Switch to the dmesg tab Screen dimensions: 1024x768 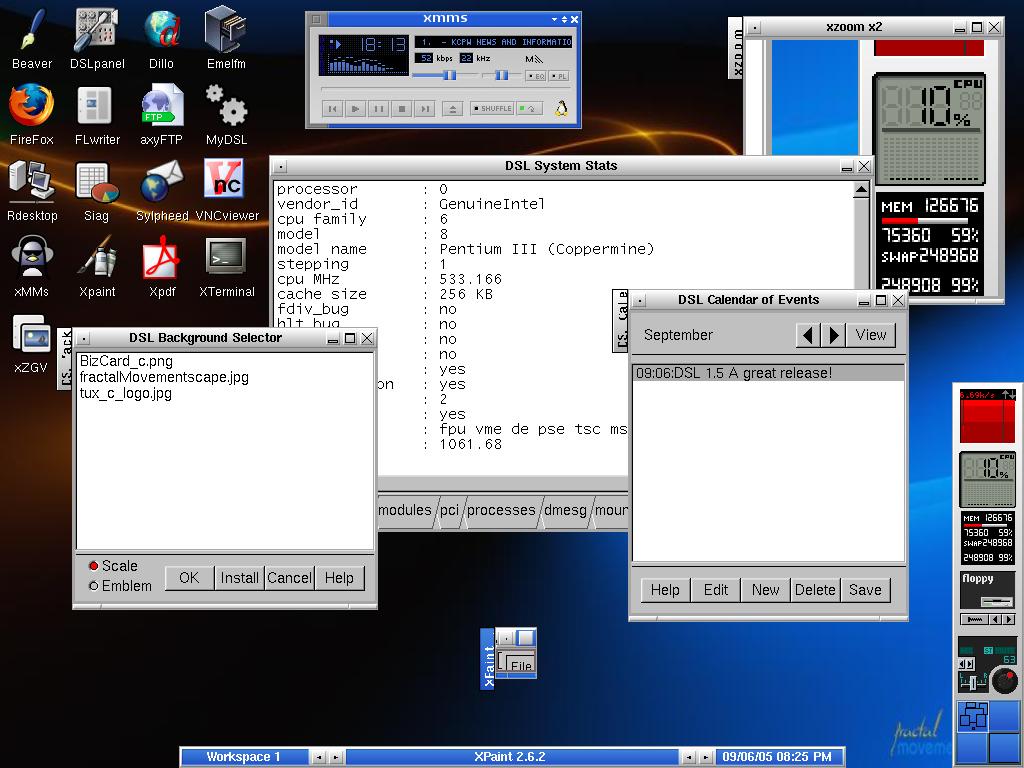[566, 510]
